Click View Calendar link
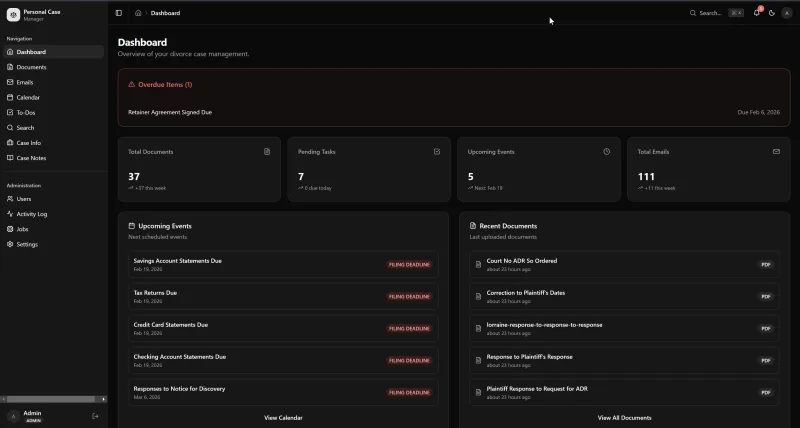The image size is (800, 428). pyautogui.click(x=283, y=418)
